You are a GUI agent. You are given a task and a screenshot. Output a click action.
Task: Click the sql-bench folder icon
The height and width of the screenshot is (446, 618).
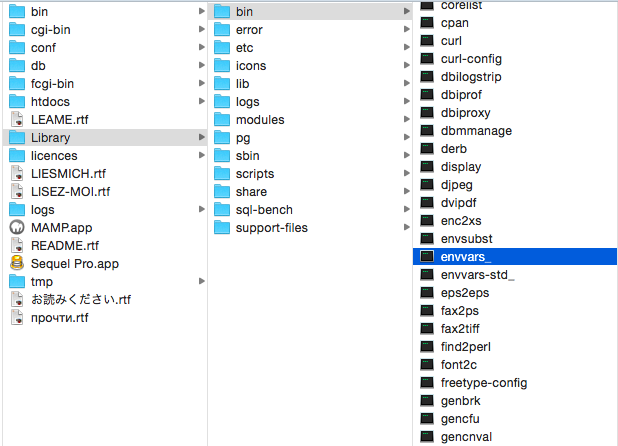pyautogui.click(x=222, y=210)
